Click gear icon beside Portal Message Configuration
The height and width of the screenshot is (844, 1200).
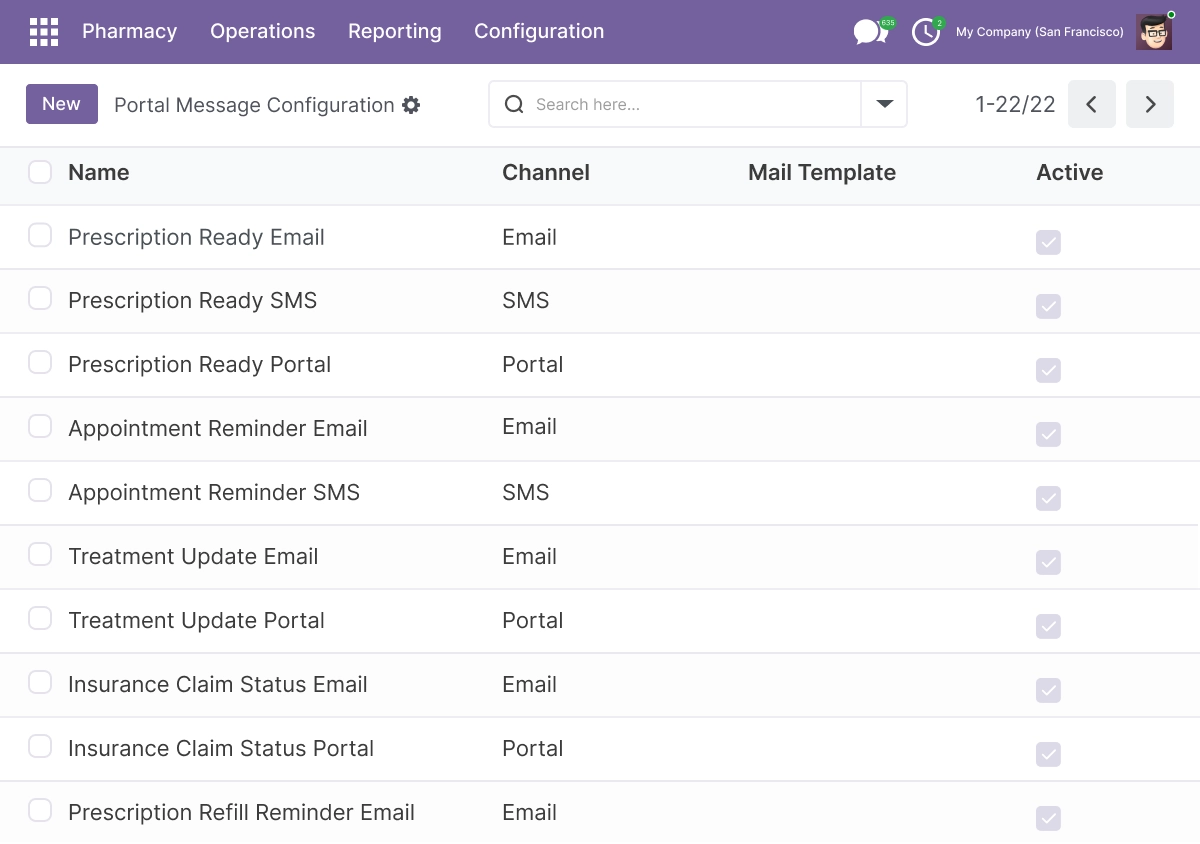[411, 105]
